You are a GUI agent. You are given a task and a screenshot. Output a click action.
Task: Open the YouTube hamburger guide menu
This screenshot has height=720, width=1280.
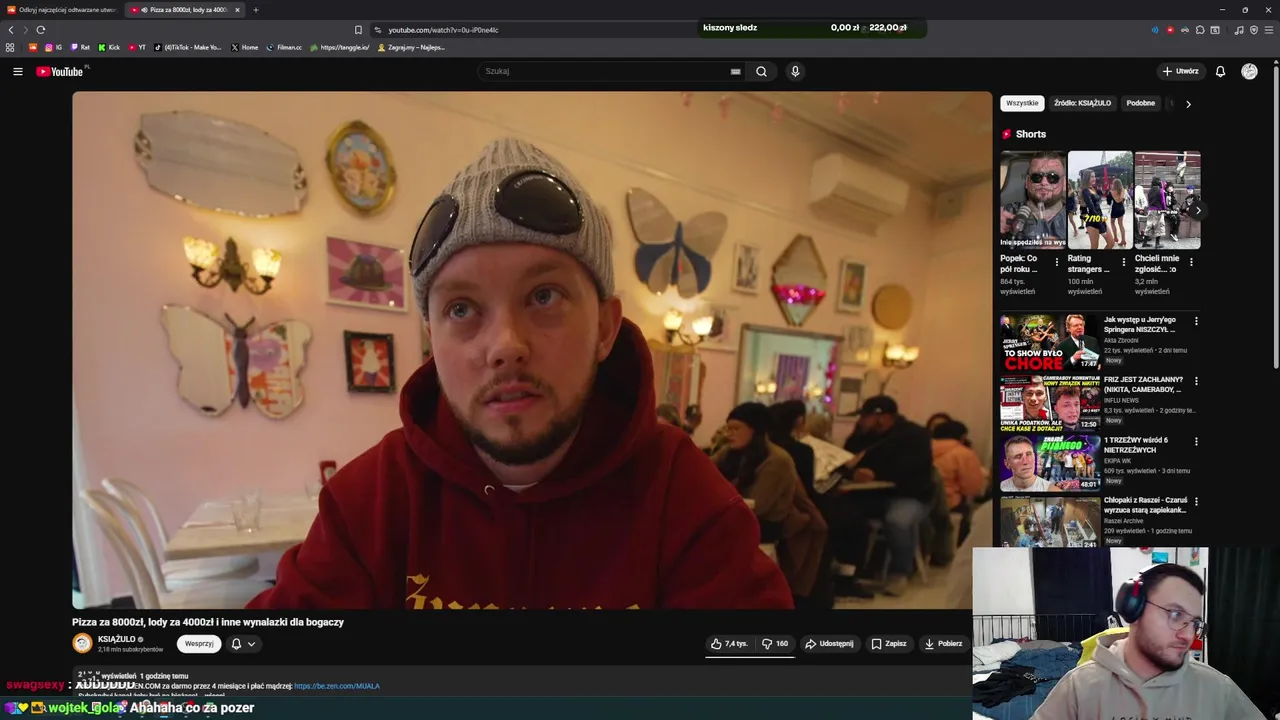[17, 71]
